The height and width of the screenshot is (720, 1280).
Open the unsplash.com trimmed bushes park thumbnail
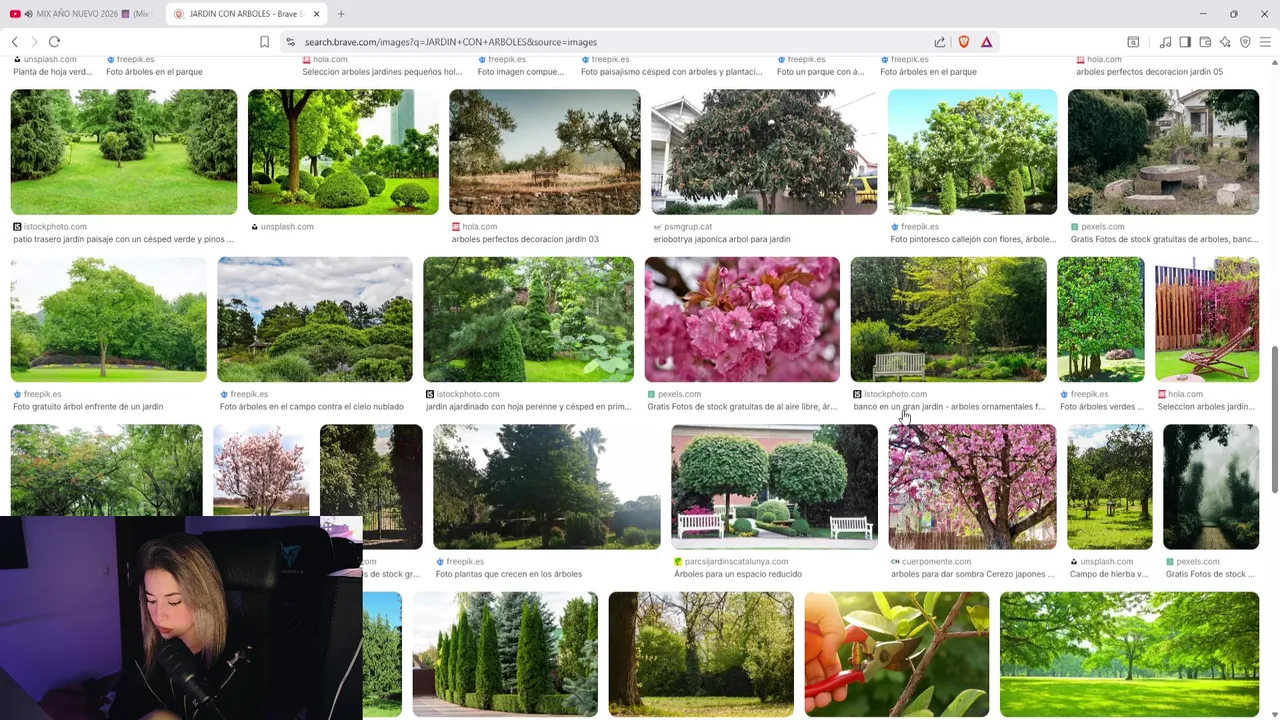[x=343, y=152]
